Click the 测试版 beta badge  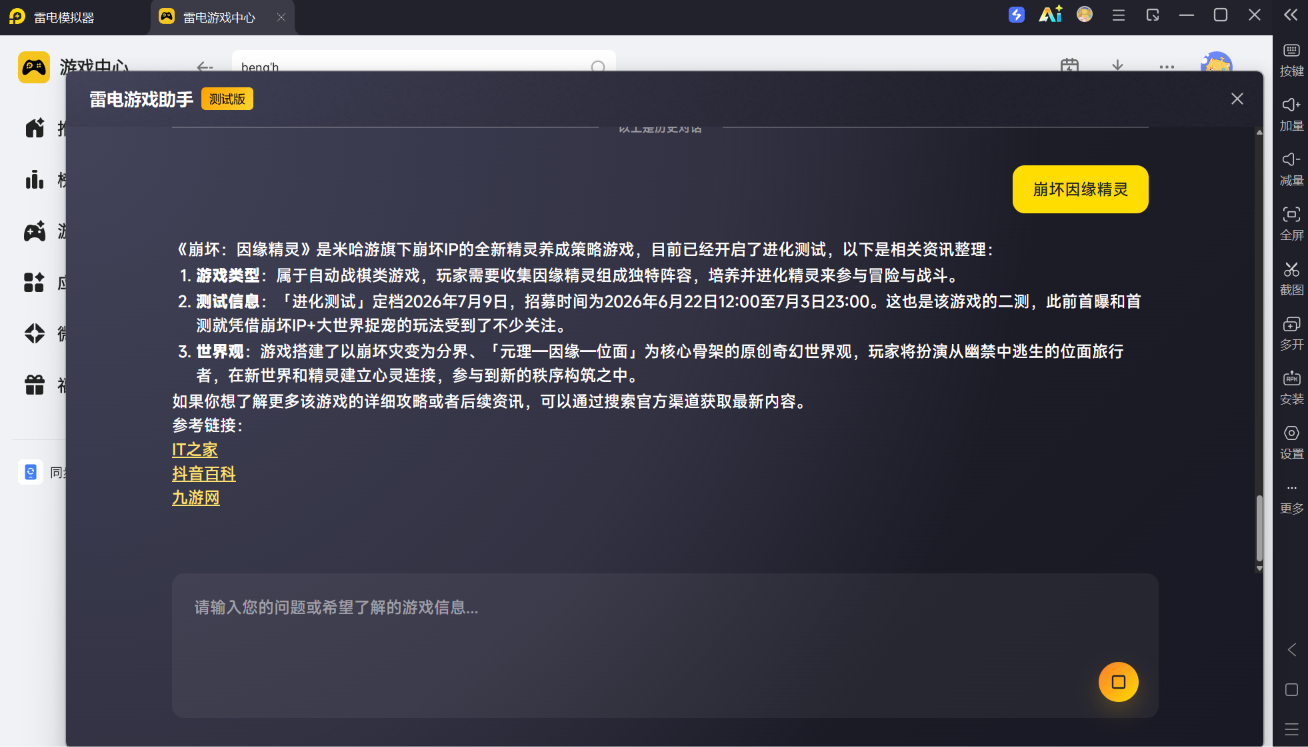(x=227, y=99)
